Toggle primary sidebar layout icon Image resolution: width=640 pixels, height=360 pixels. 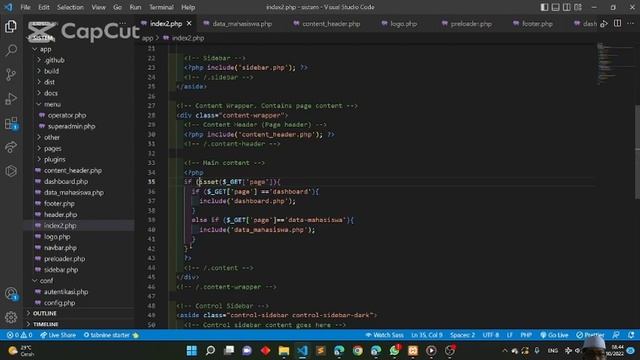(544, 7)
